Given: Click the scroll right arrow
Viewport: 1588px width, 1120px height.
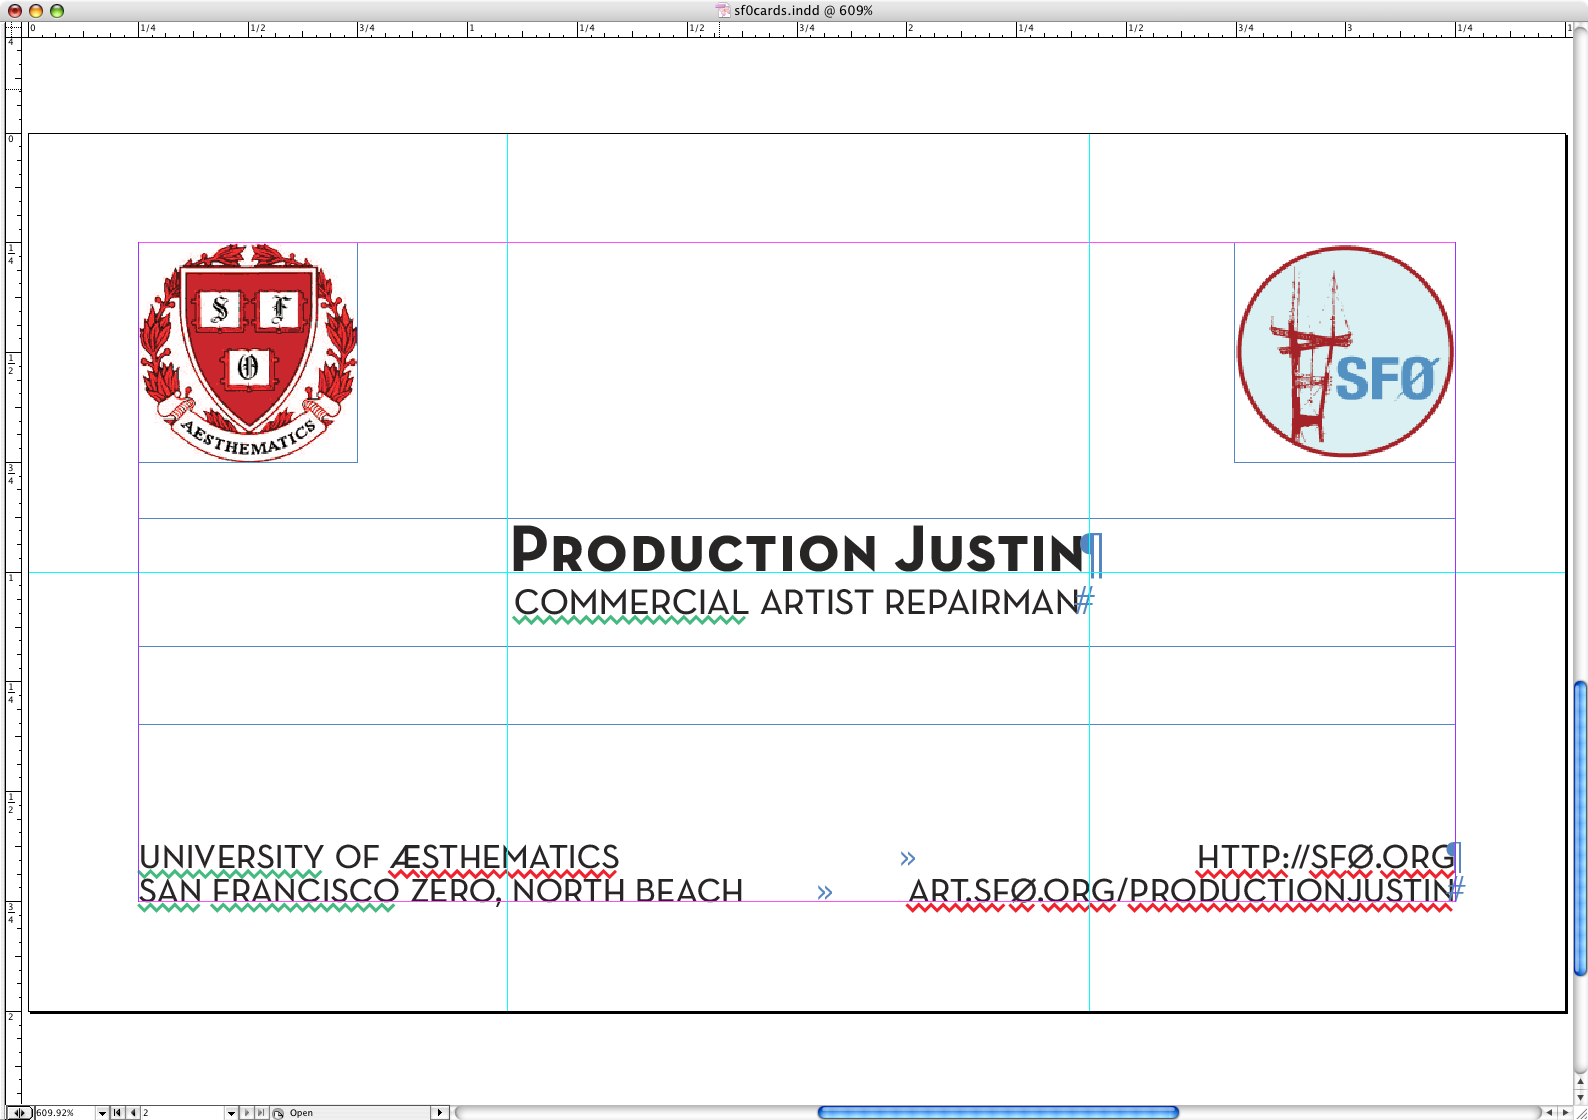Looking at the screenshot, I should point(1565,1112).
